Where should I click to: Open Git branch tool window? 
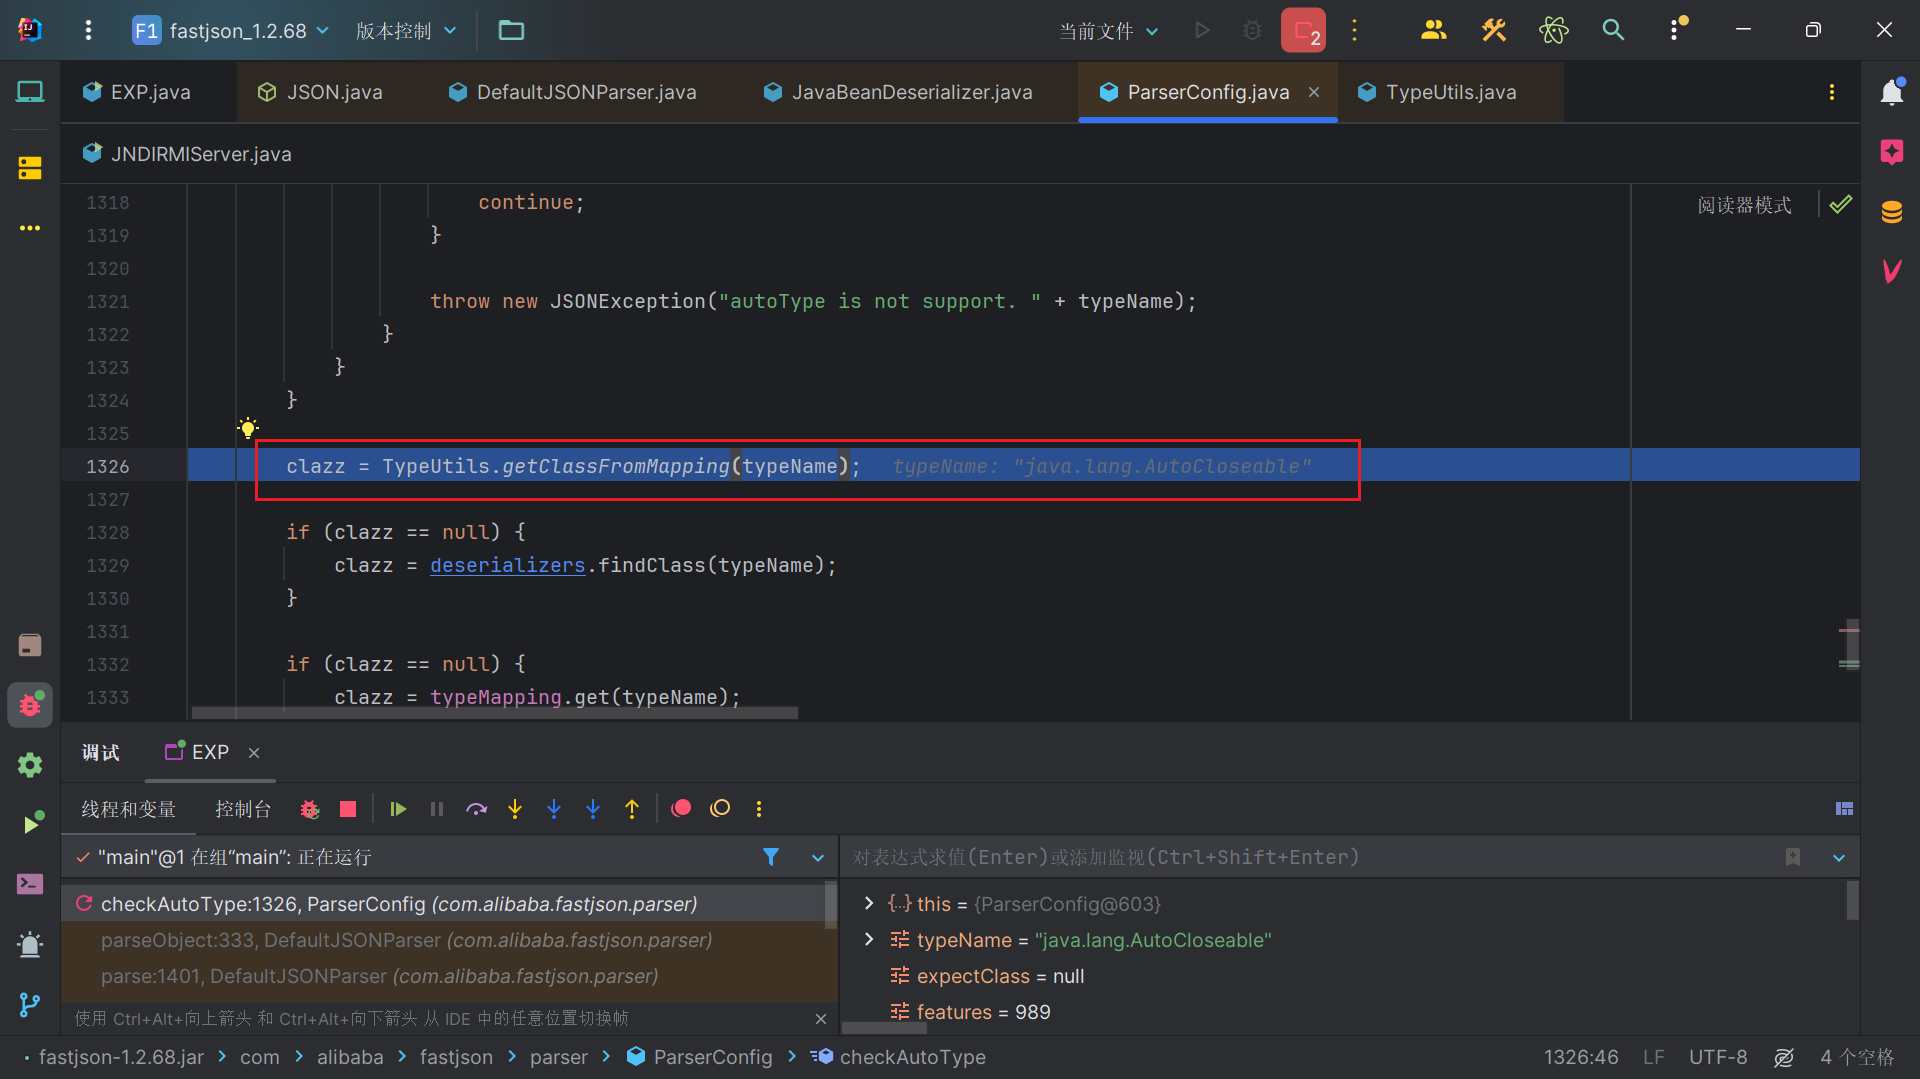30,1005
